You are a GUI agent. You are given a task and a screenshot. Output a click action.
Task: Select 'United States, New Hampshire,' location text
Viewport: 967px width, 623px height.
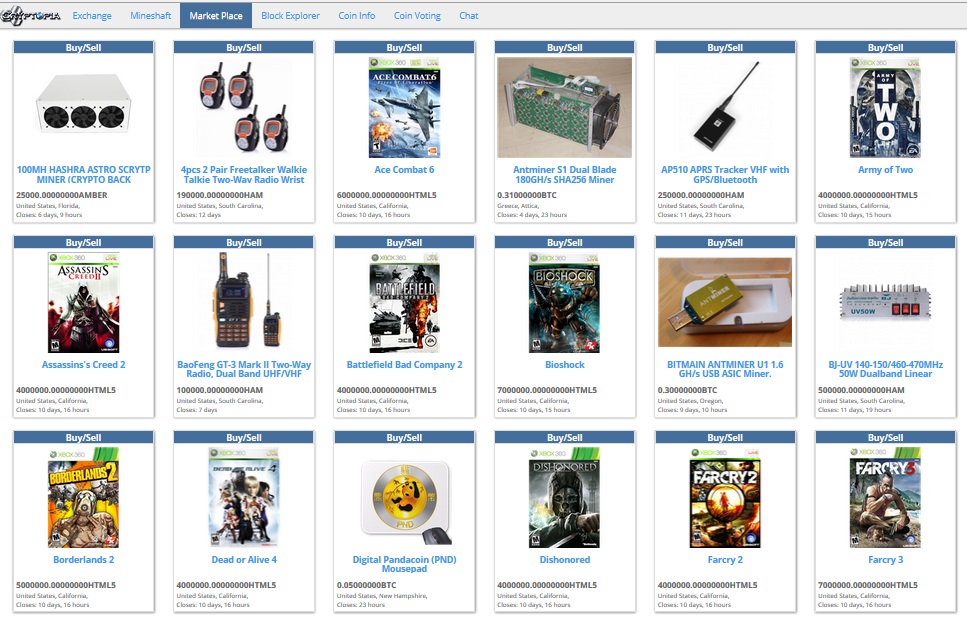point(382,596)
